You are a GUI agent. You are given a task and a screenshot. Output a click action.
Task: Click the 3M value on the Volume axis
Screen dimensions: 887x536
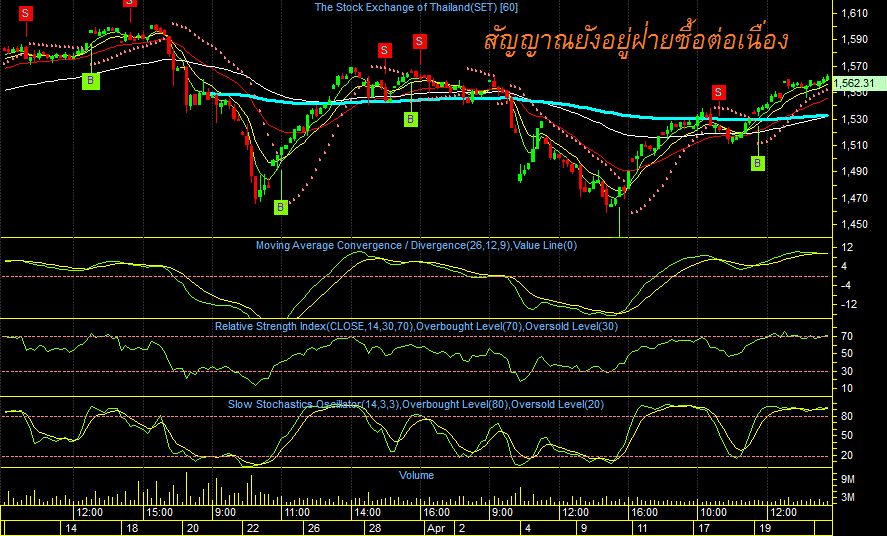point(847,498)
